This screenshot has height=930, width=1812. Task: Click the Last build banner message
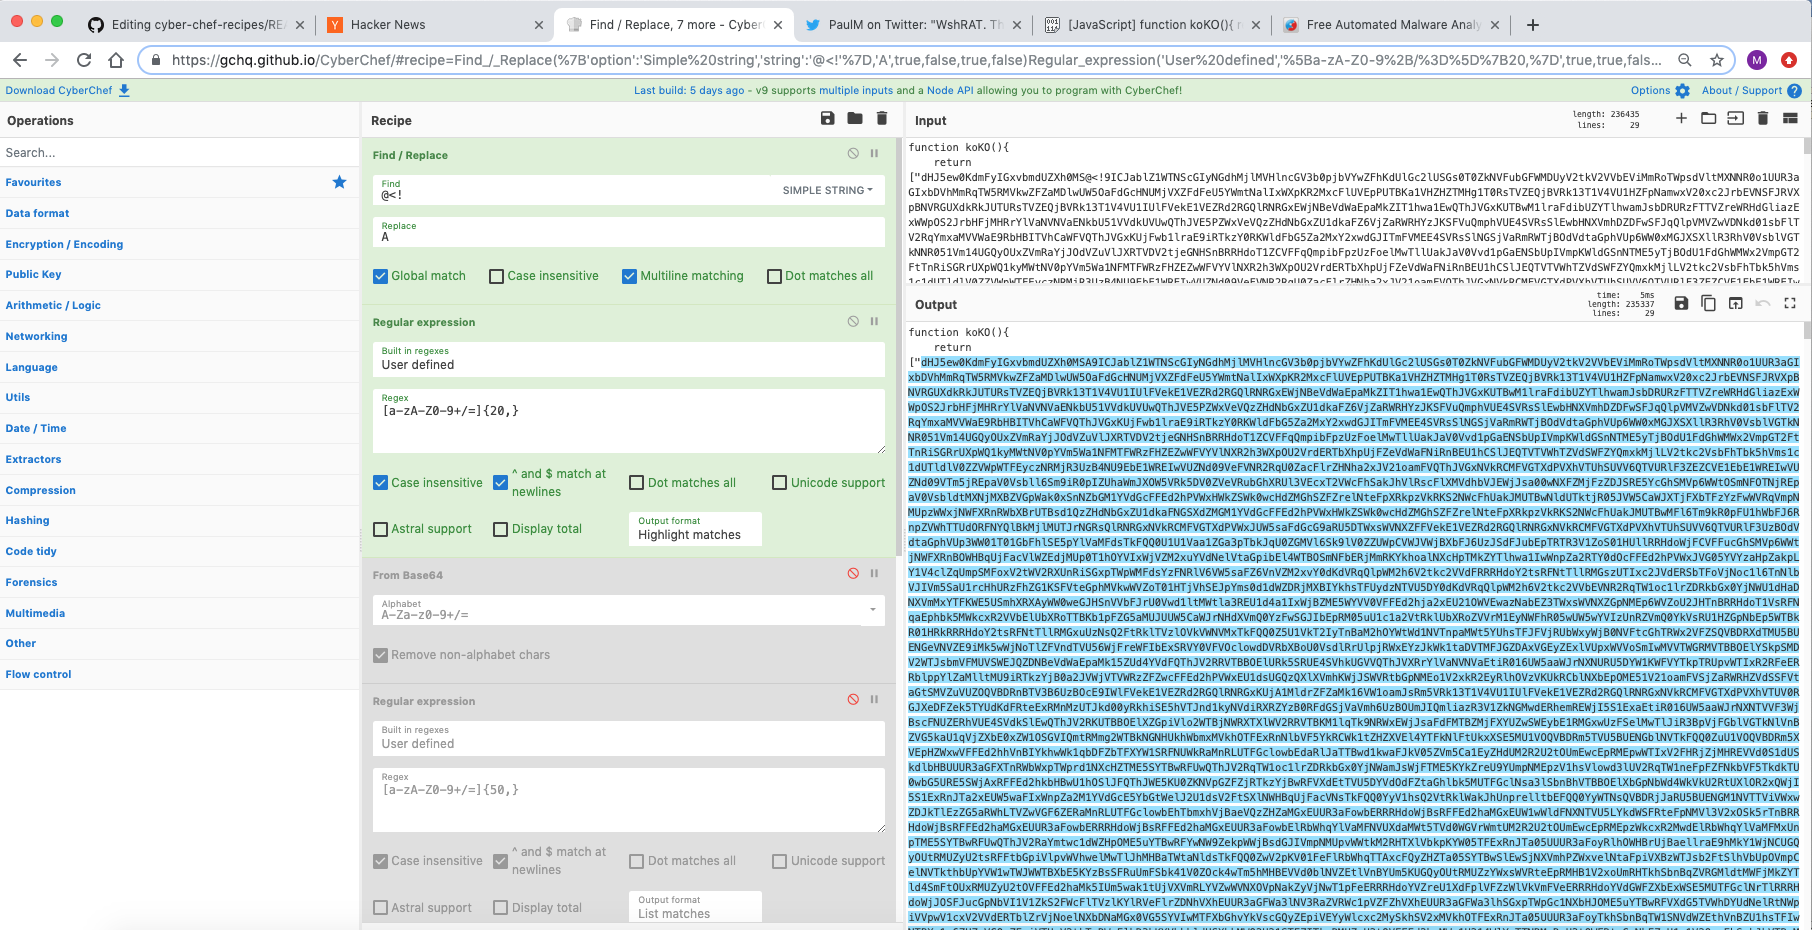click(908, 90)
